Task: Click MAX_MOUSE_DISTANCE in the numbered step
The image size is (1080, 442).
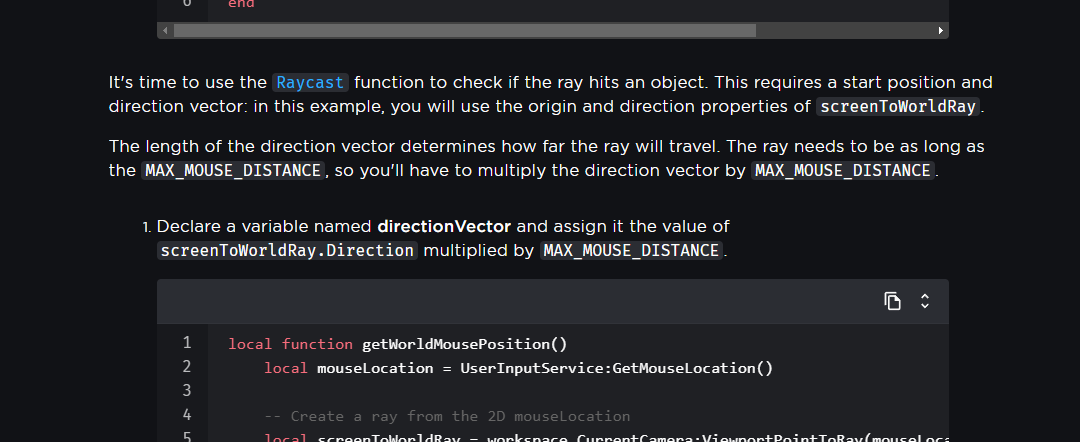Action: click(631, 251)
